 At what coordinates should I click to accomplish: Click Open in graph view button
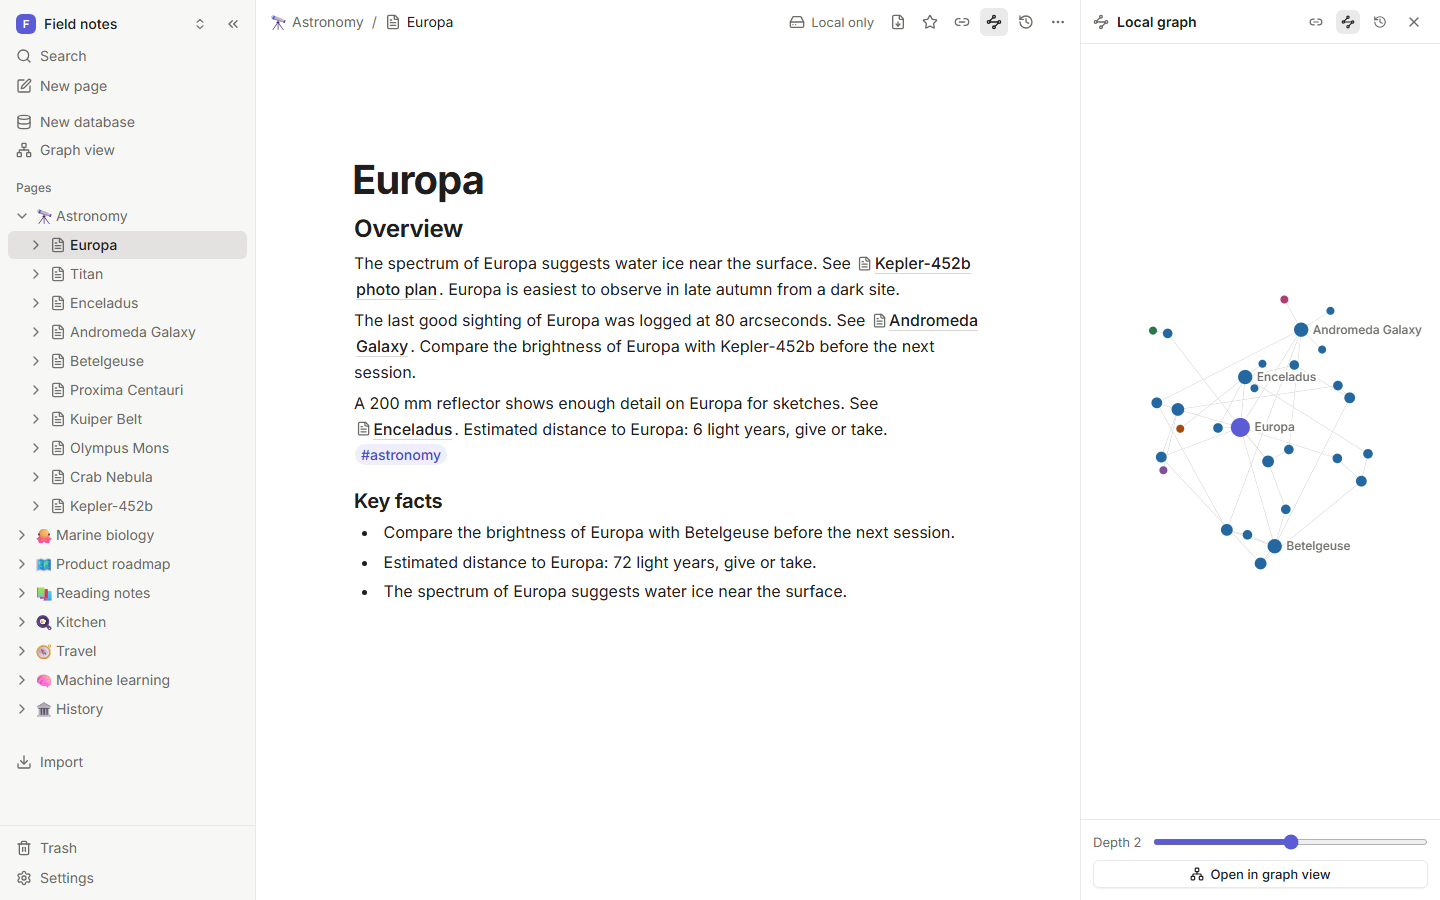(1260, 874)
